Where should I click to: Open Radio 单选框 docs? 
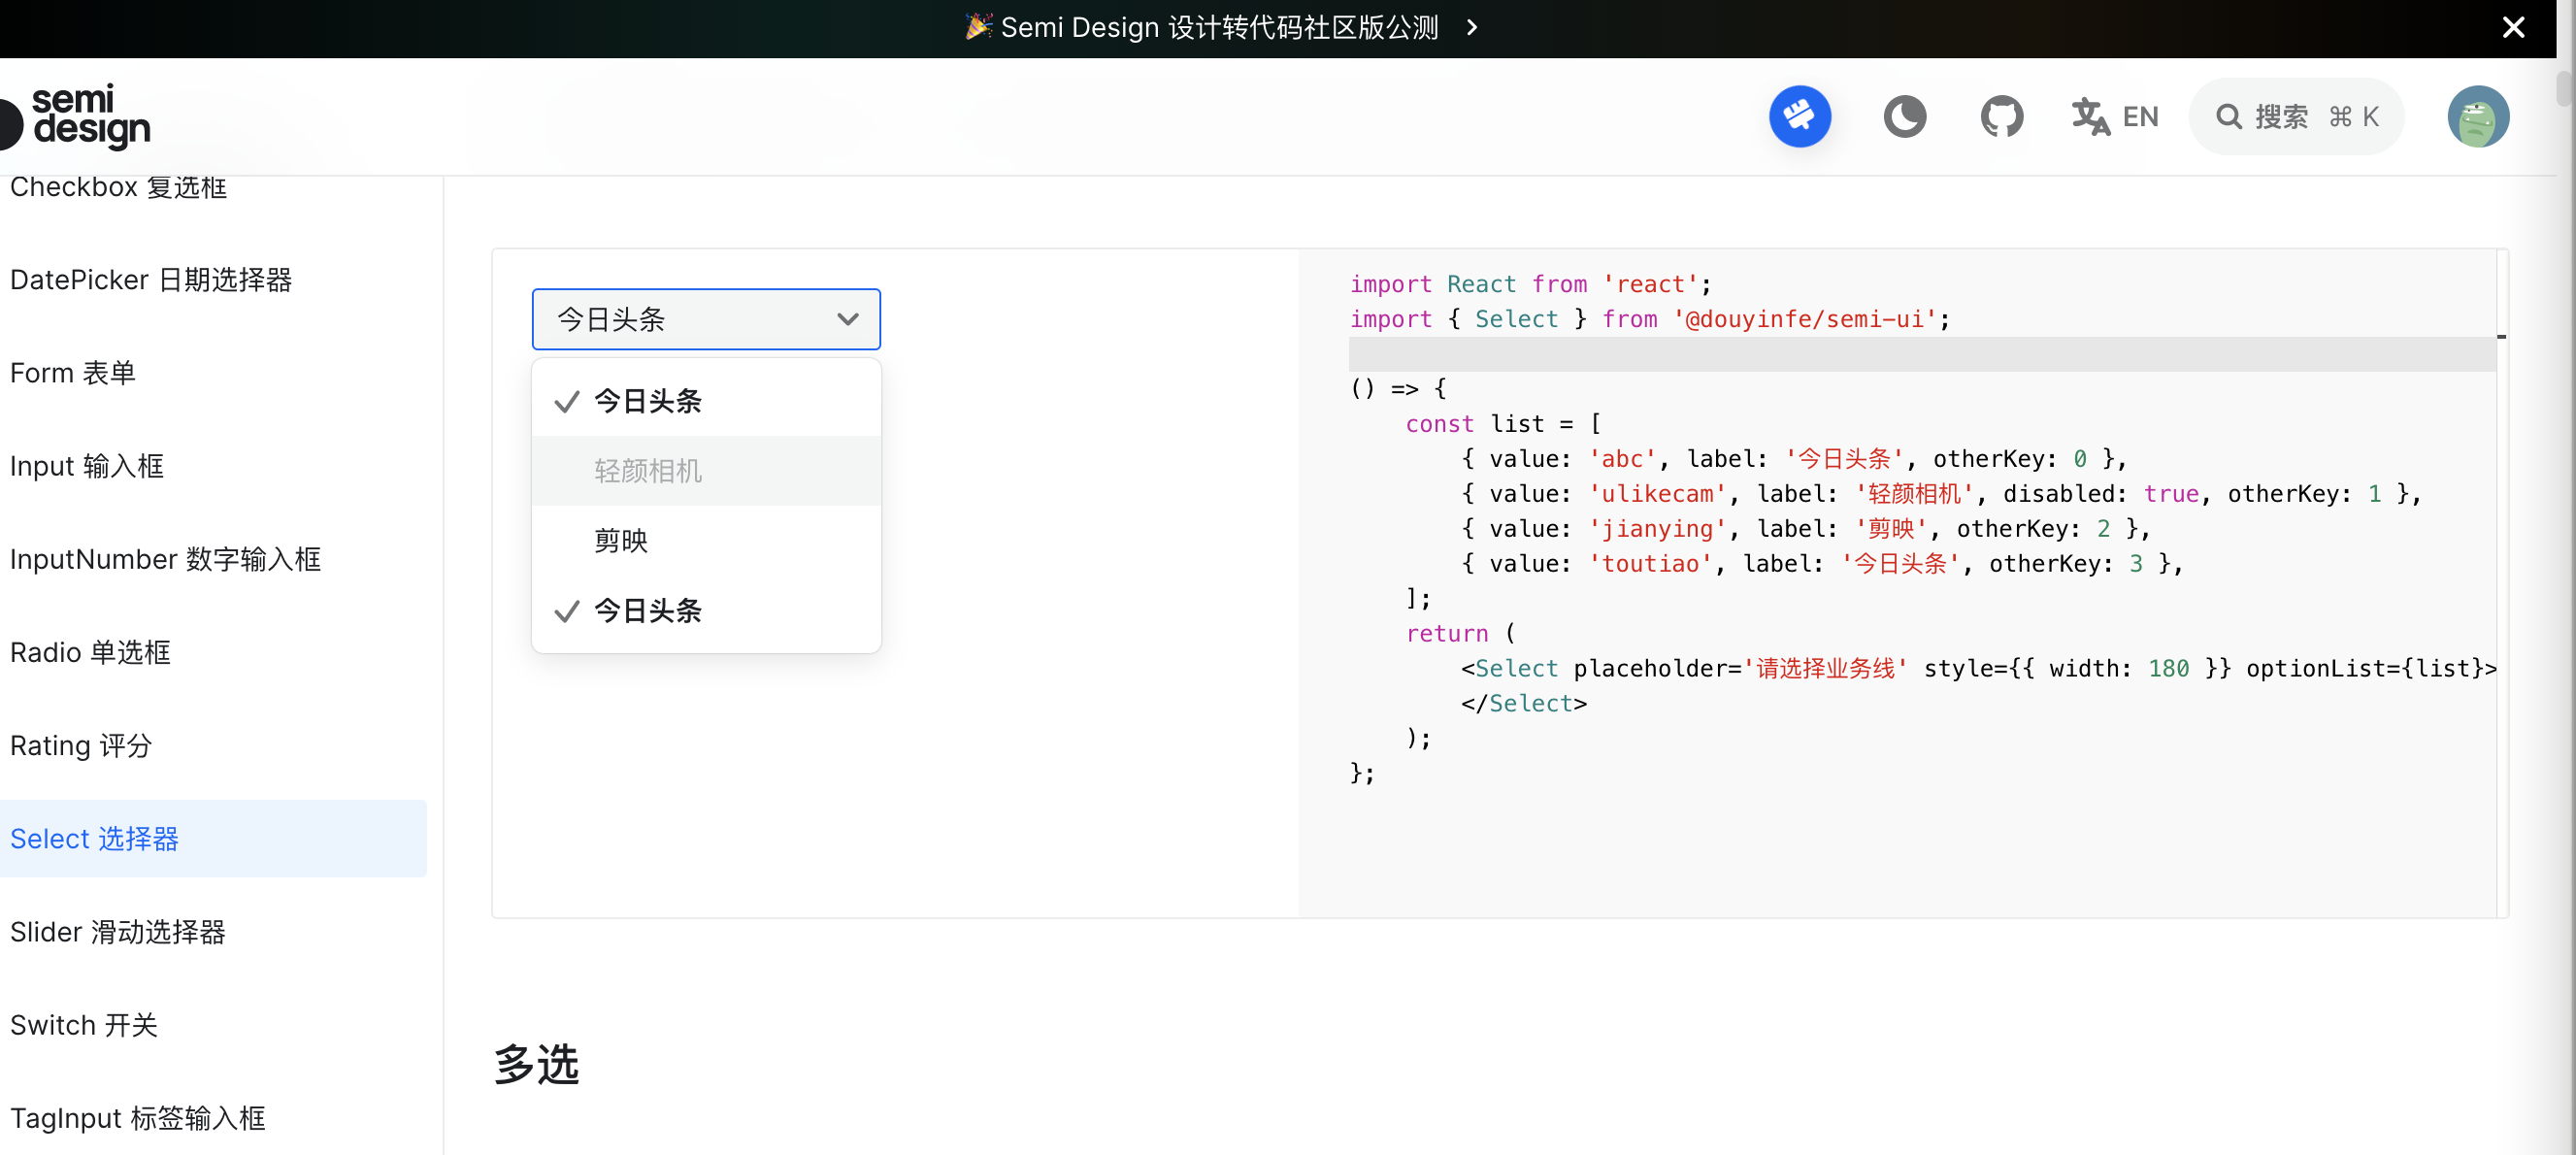(91, 652)
